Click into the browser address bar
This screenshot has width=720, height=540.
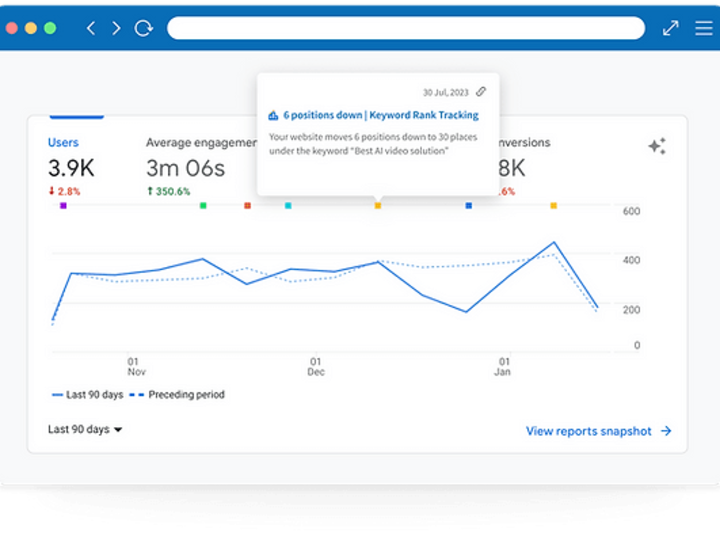(x=406, y=28)
